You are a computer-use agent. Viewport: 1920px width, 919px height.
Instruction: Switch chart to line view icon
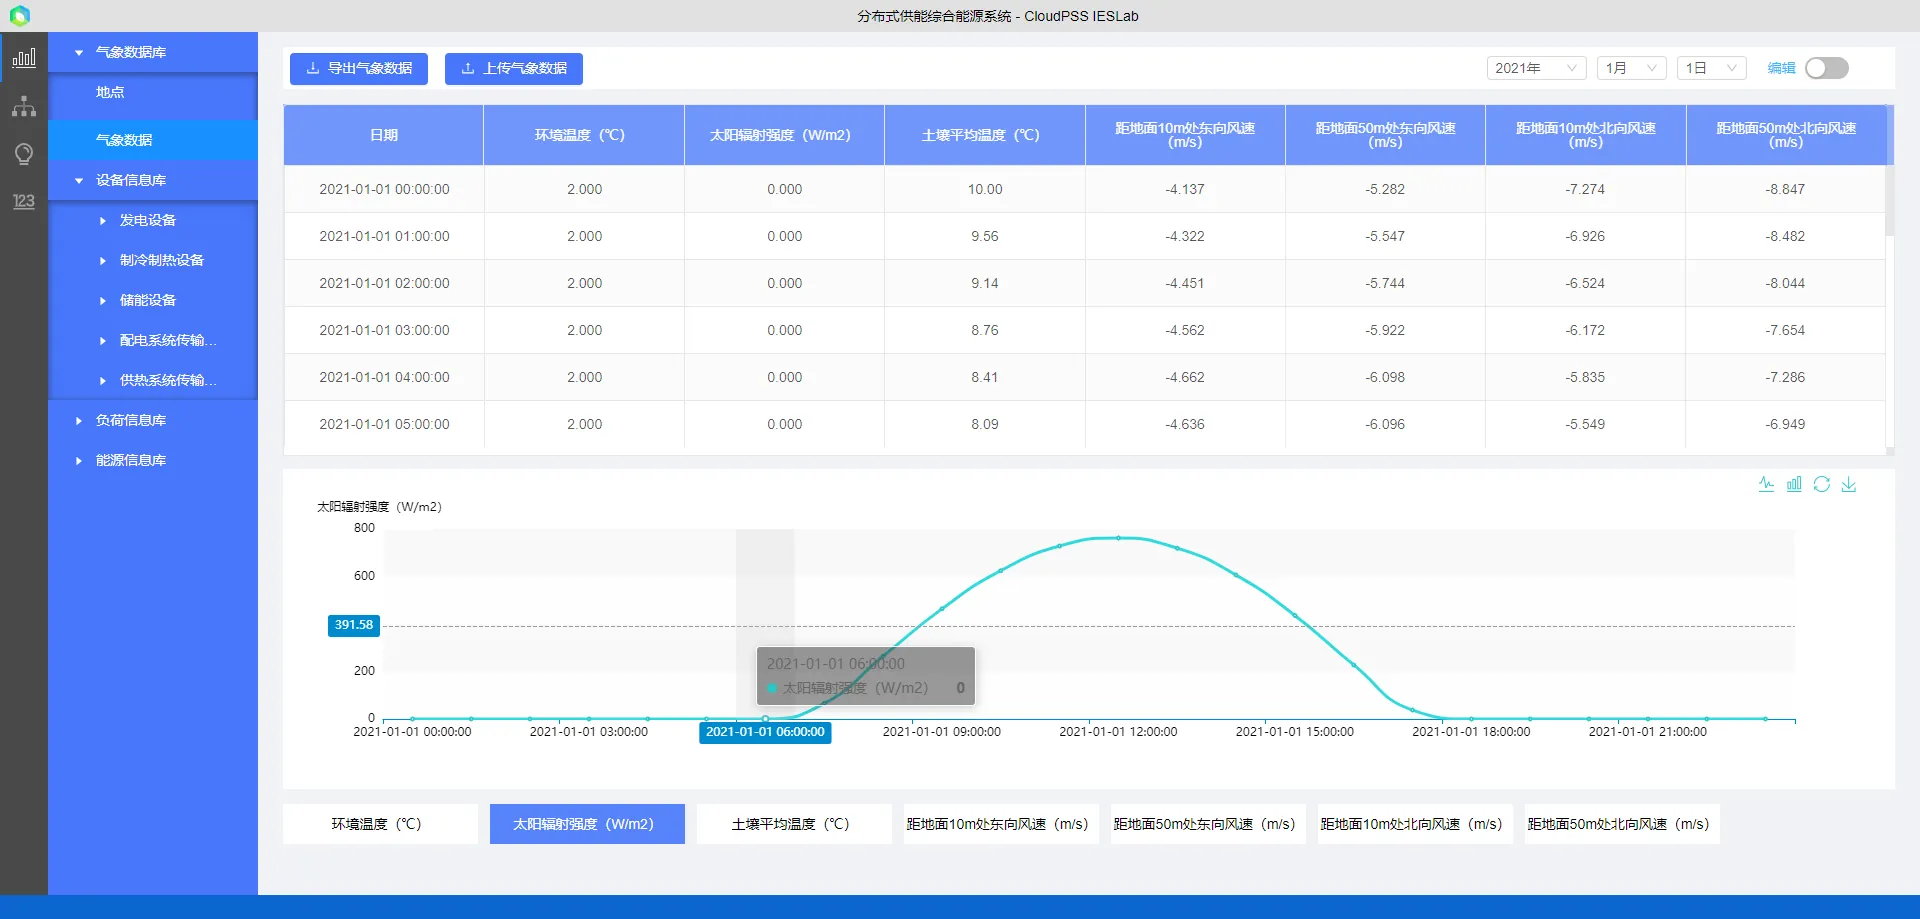click(x=1767, y=484)
